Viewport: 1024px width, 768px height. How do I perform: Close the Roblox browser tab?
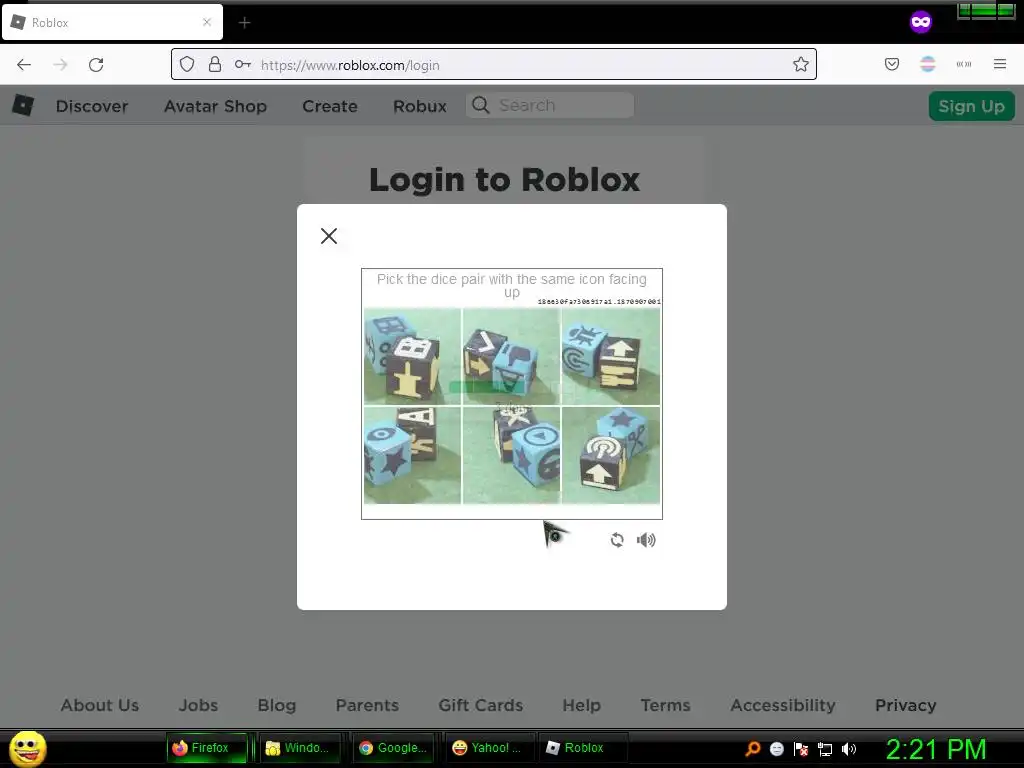(x=207, y=22)
